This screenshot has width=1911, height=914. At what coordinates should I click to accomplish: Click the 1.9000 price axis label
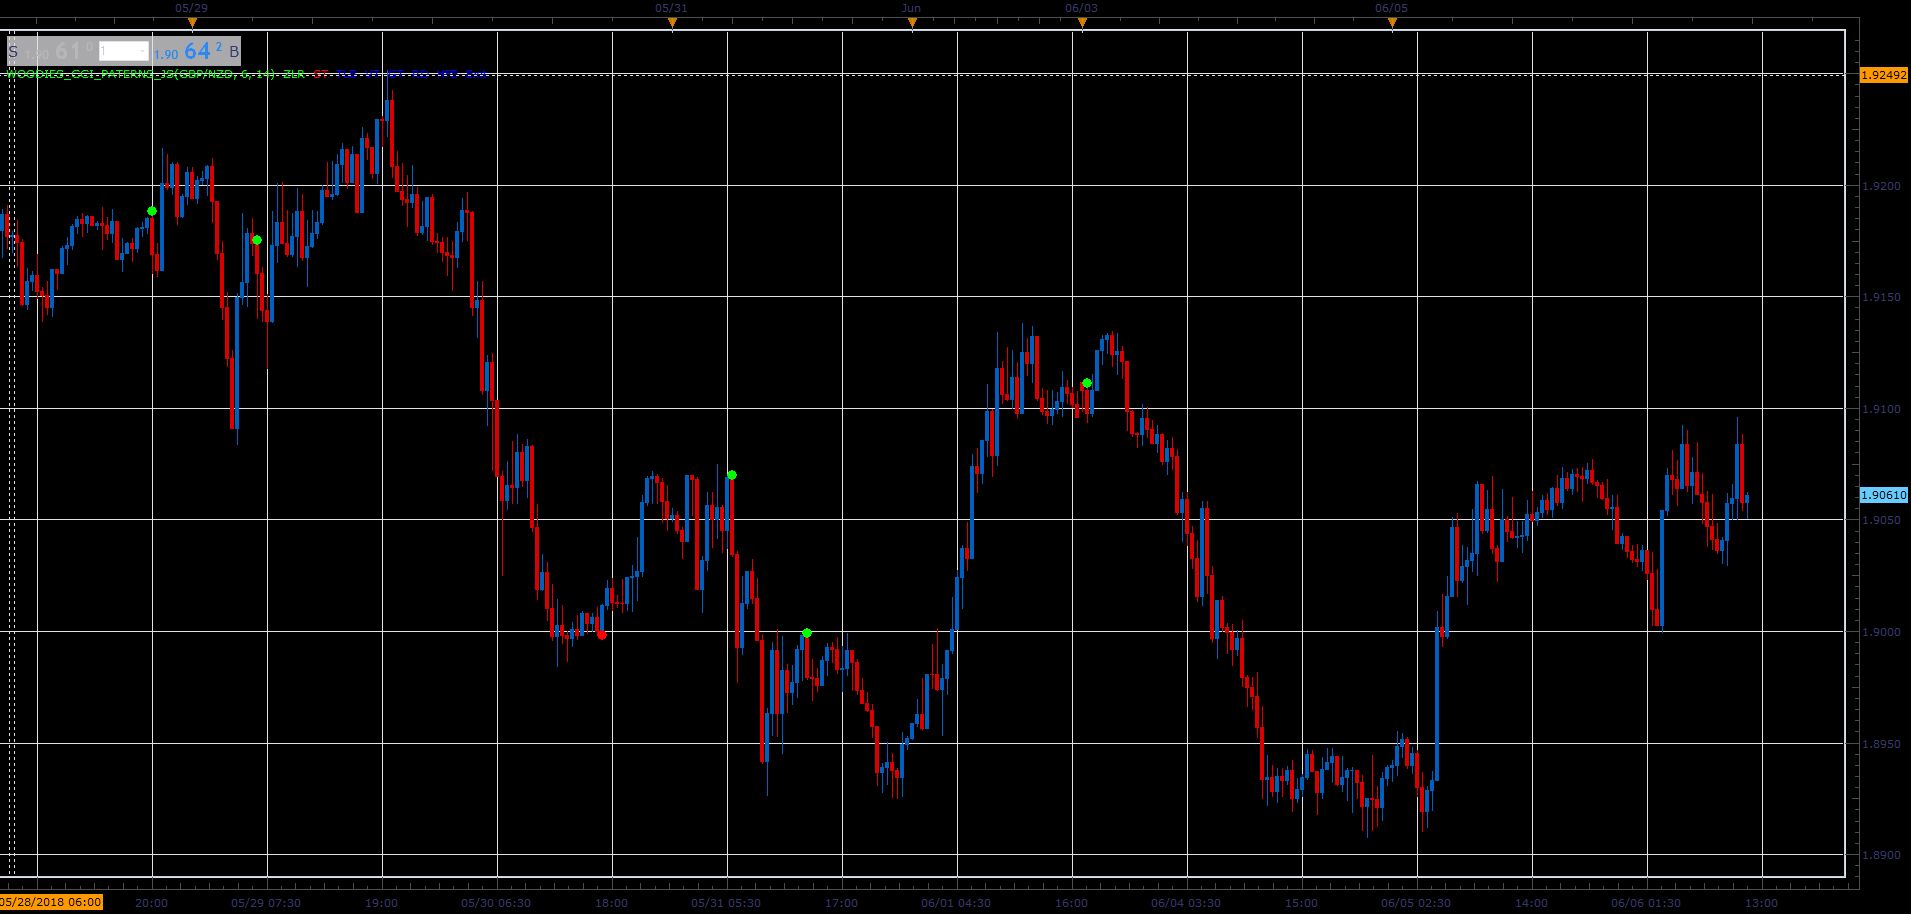point(1881,632)
